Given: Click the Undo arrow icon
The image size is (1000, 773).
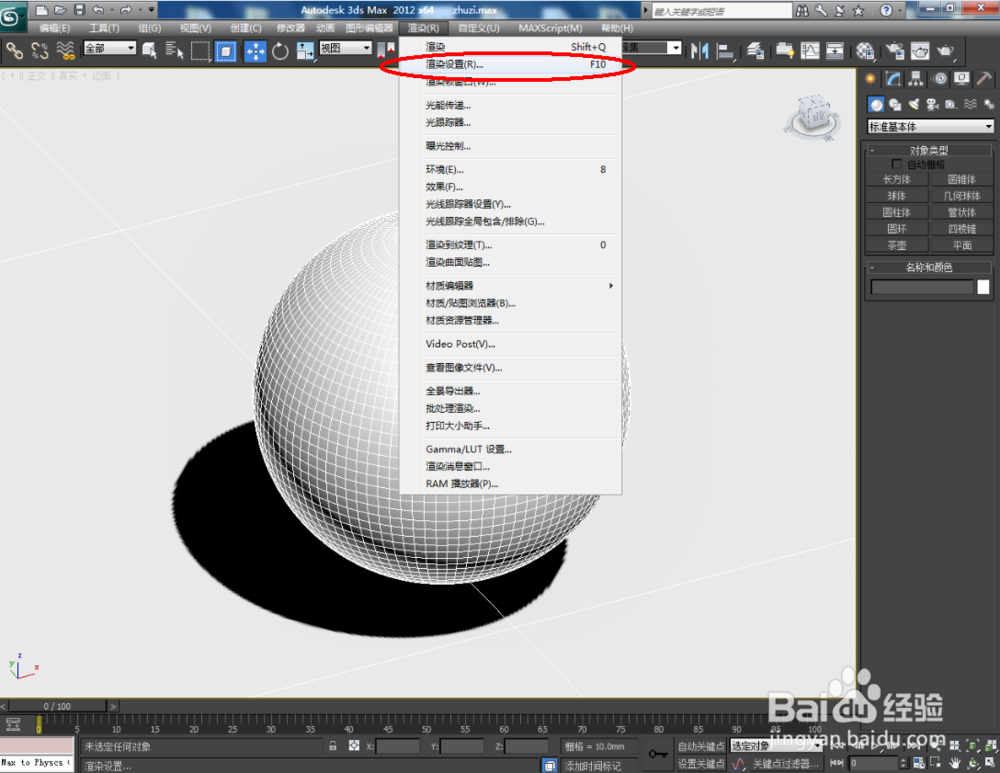Looking at the screenshot, I should coord(98,10).
